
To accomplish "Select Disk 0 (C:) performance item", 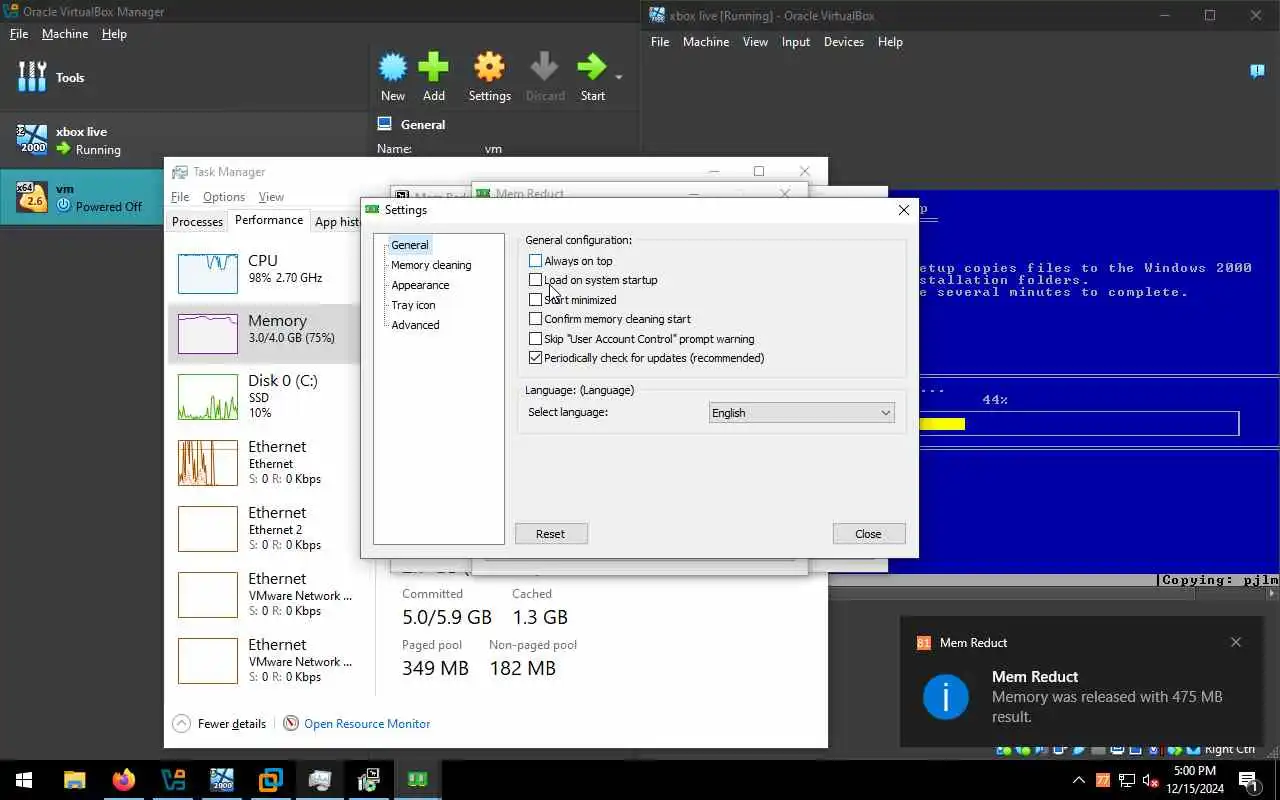I will [x=264, y=395].
